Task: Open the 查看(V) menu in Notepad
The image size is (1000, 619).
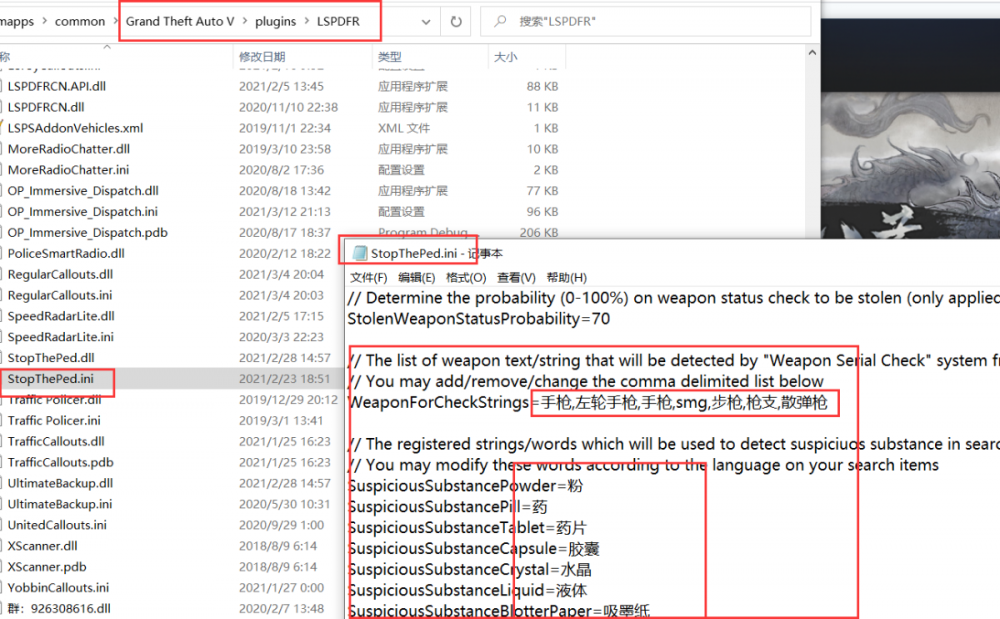Action: [516, 277]
